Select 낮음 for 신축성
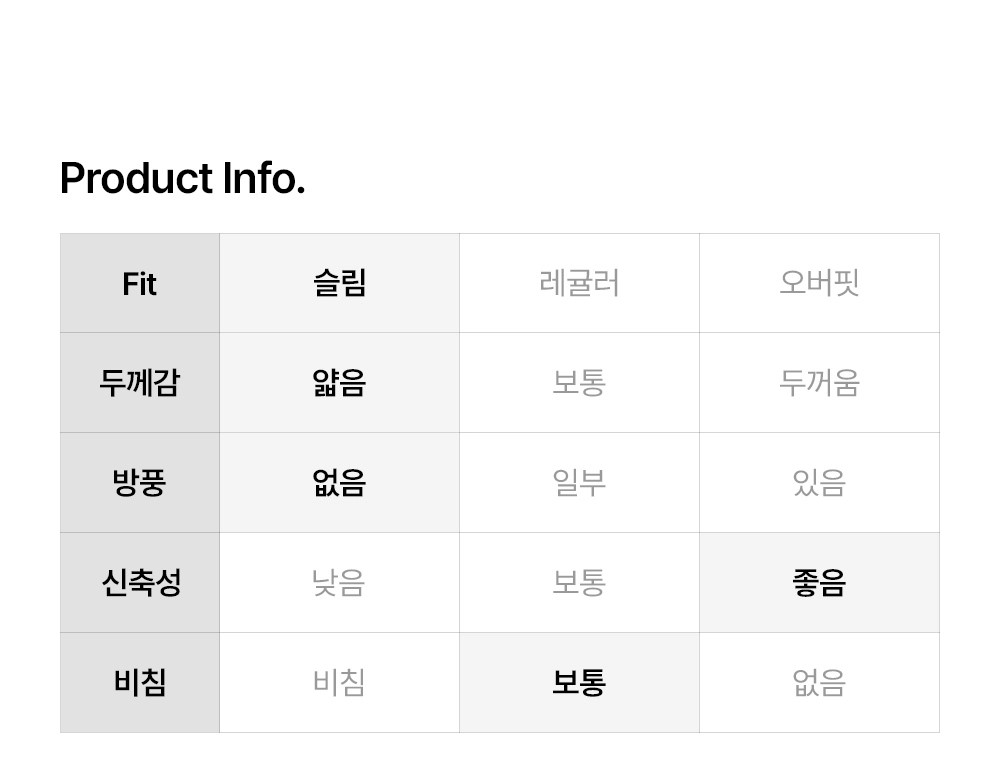The width and height of the screenshot is (1000, 774). pos(339,583)
